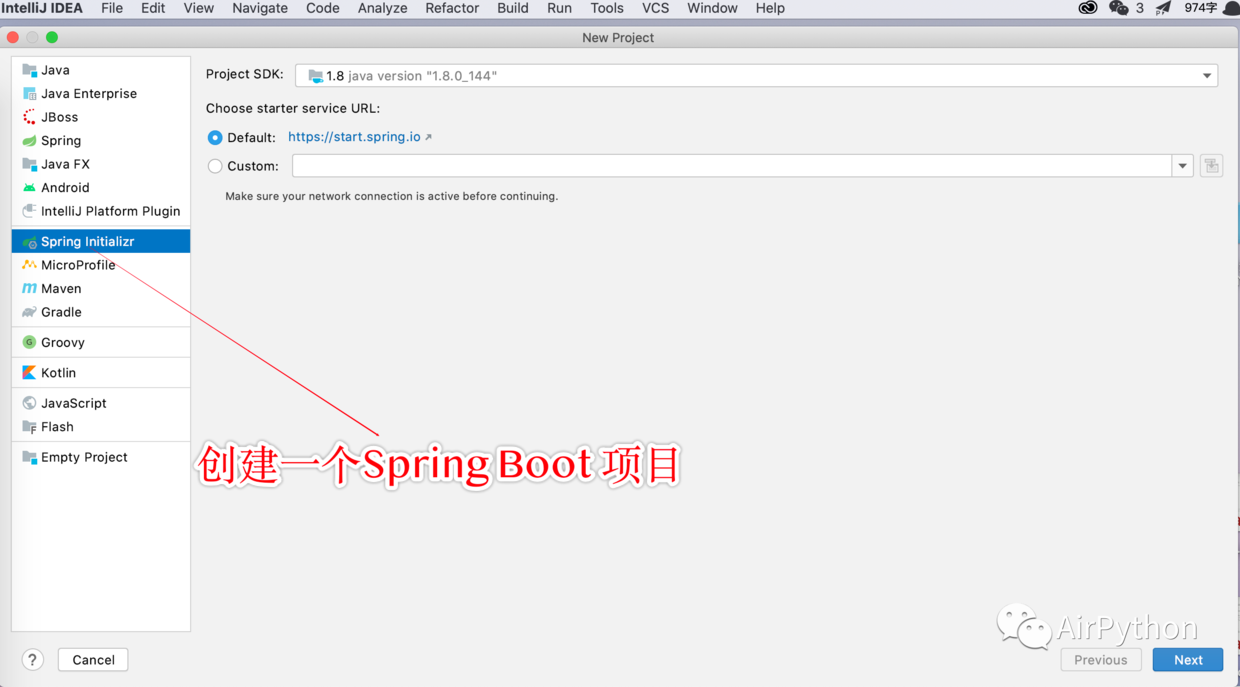Click the Creative Cloud menu bar icon
Image resolution: width=1240 pixels, height=687 pixels.
click(1088, 8)
